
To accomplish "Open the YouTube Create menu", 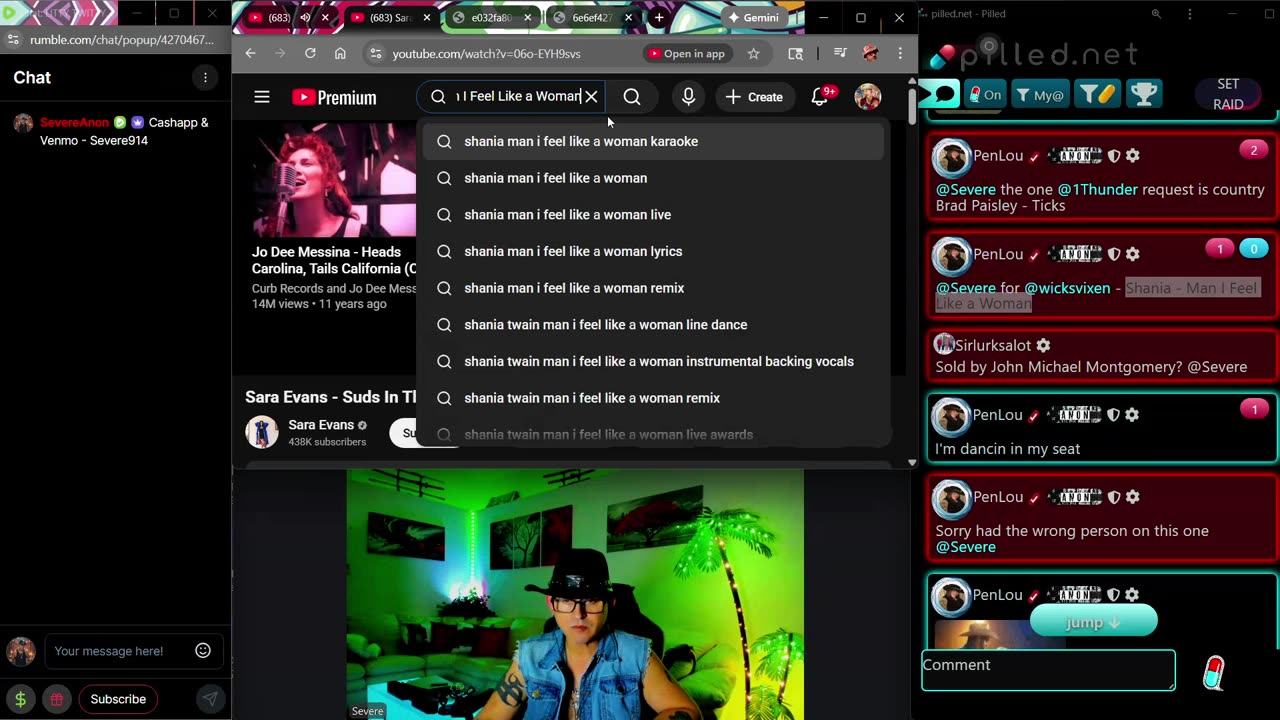I will click(x=755, y=97).
